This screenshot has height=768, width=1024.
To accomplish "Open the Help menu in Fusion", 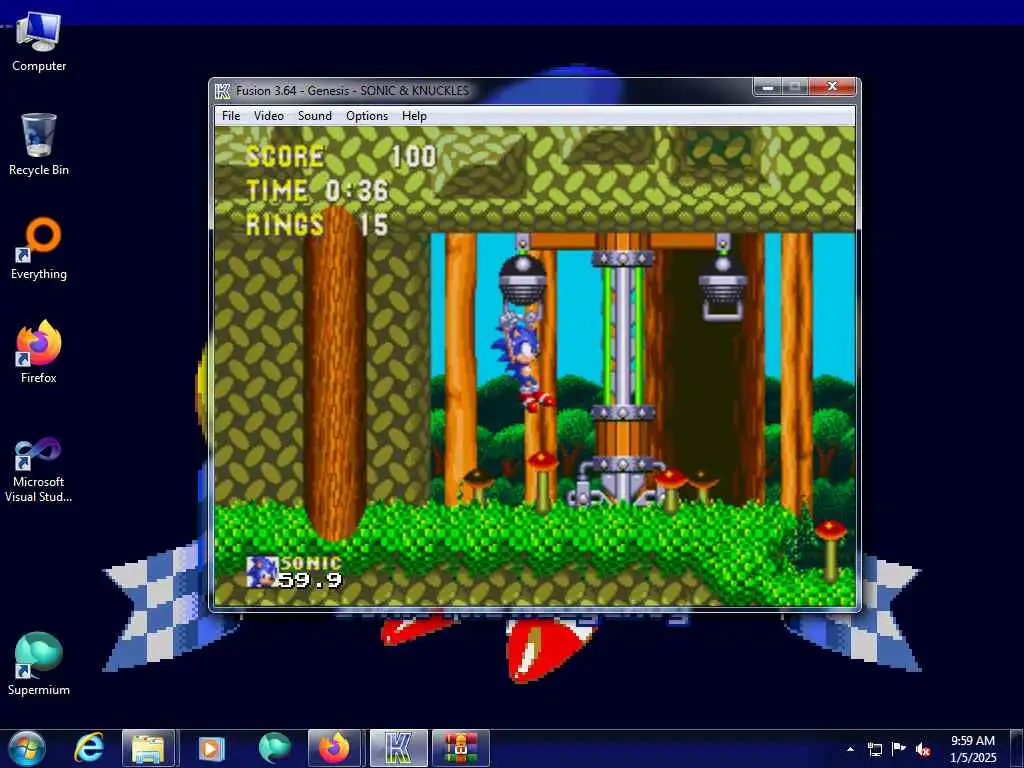I will click(x=414, y=116).
